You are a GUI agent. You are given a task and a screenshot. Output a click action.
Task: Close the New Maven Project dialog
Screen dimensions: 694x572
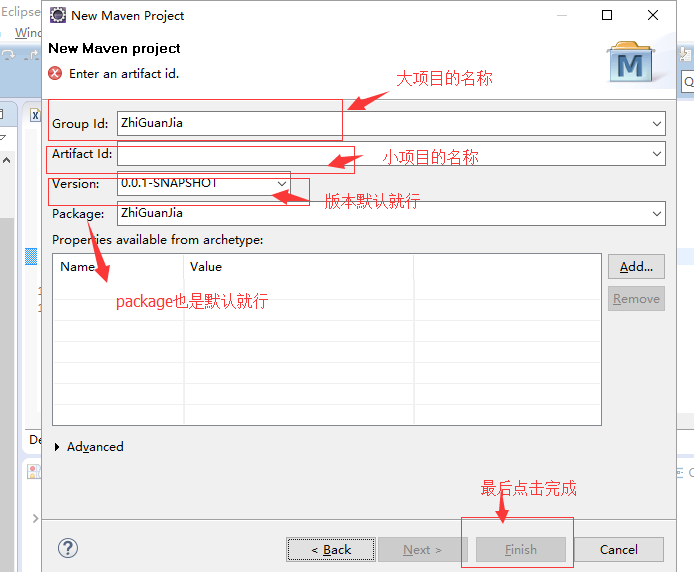(x=653, y=15)
